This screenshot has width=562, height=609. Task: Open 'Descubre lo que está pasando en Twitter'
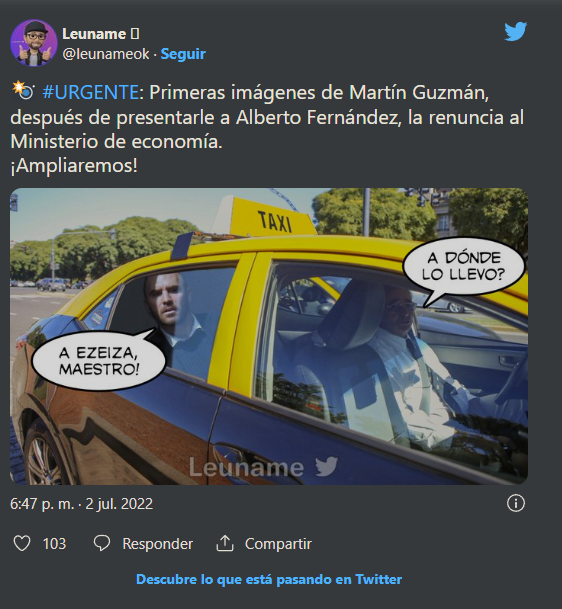pos(269,579)
